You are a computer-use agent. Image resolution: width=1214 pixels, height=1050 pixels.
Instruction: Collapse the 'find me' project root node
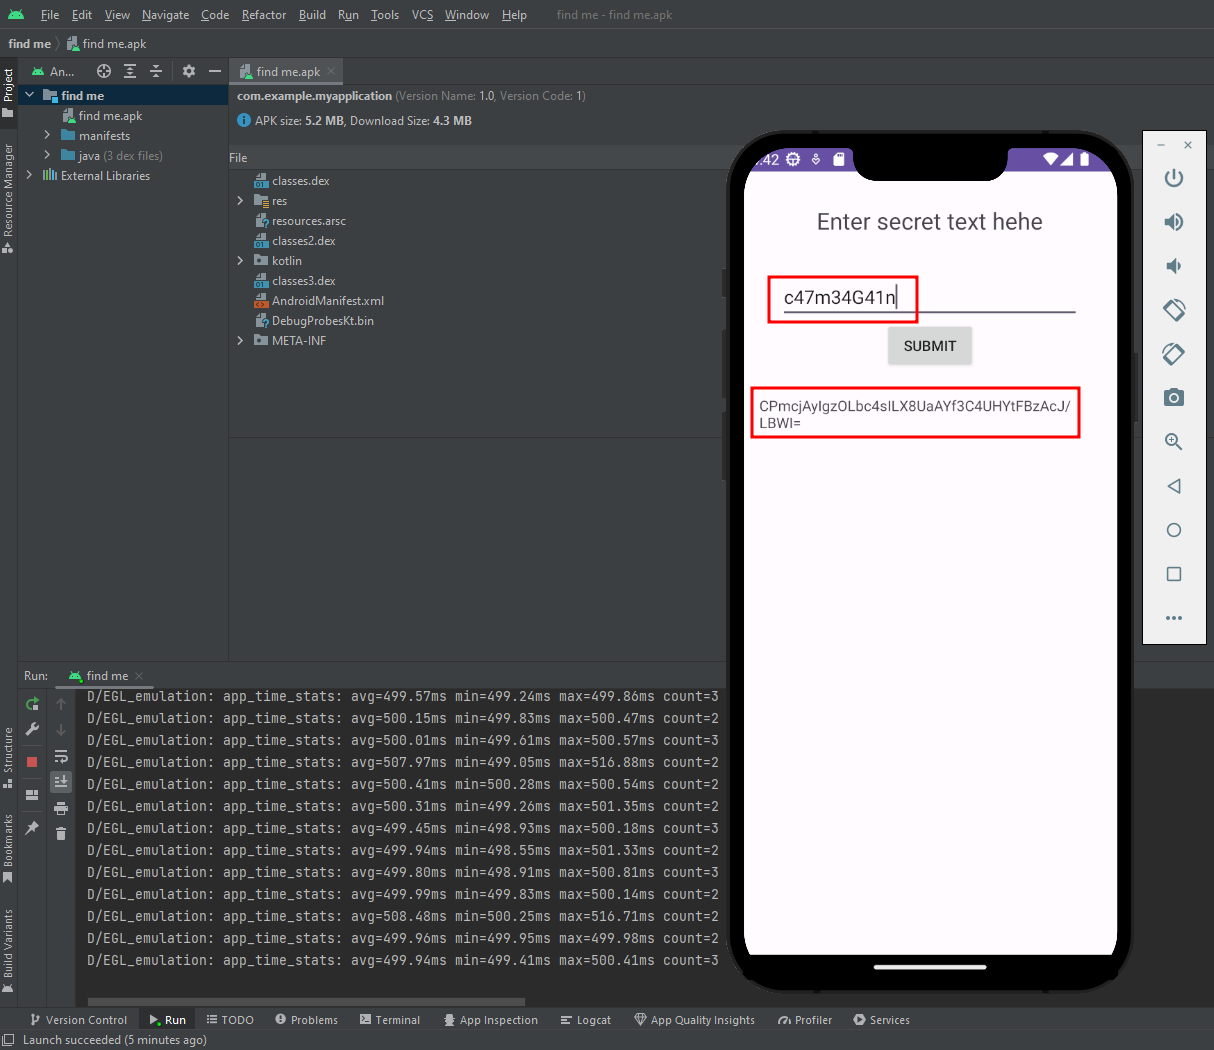(30, 95)
